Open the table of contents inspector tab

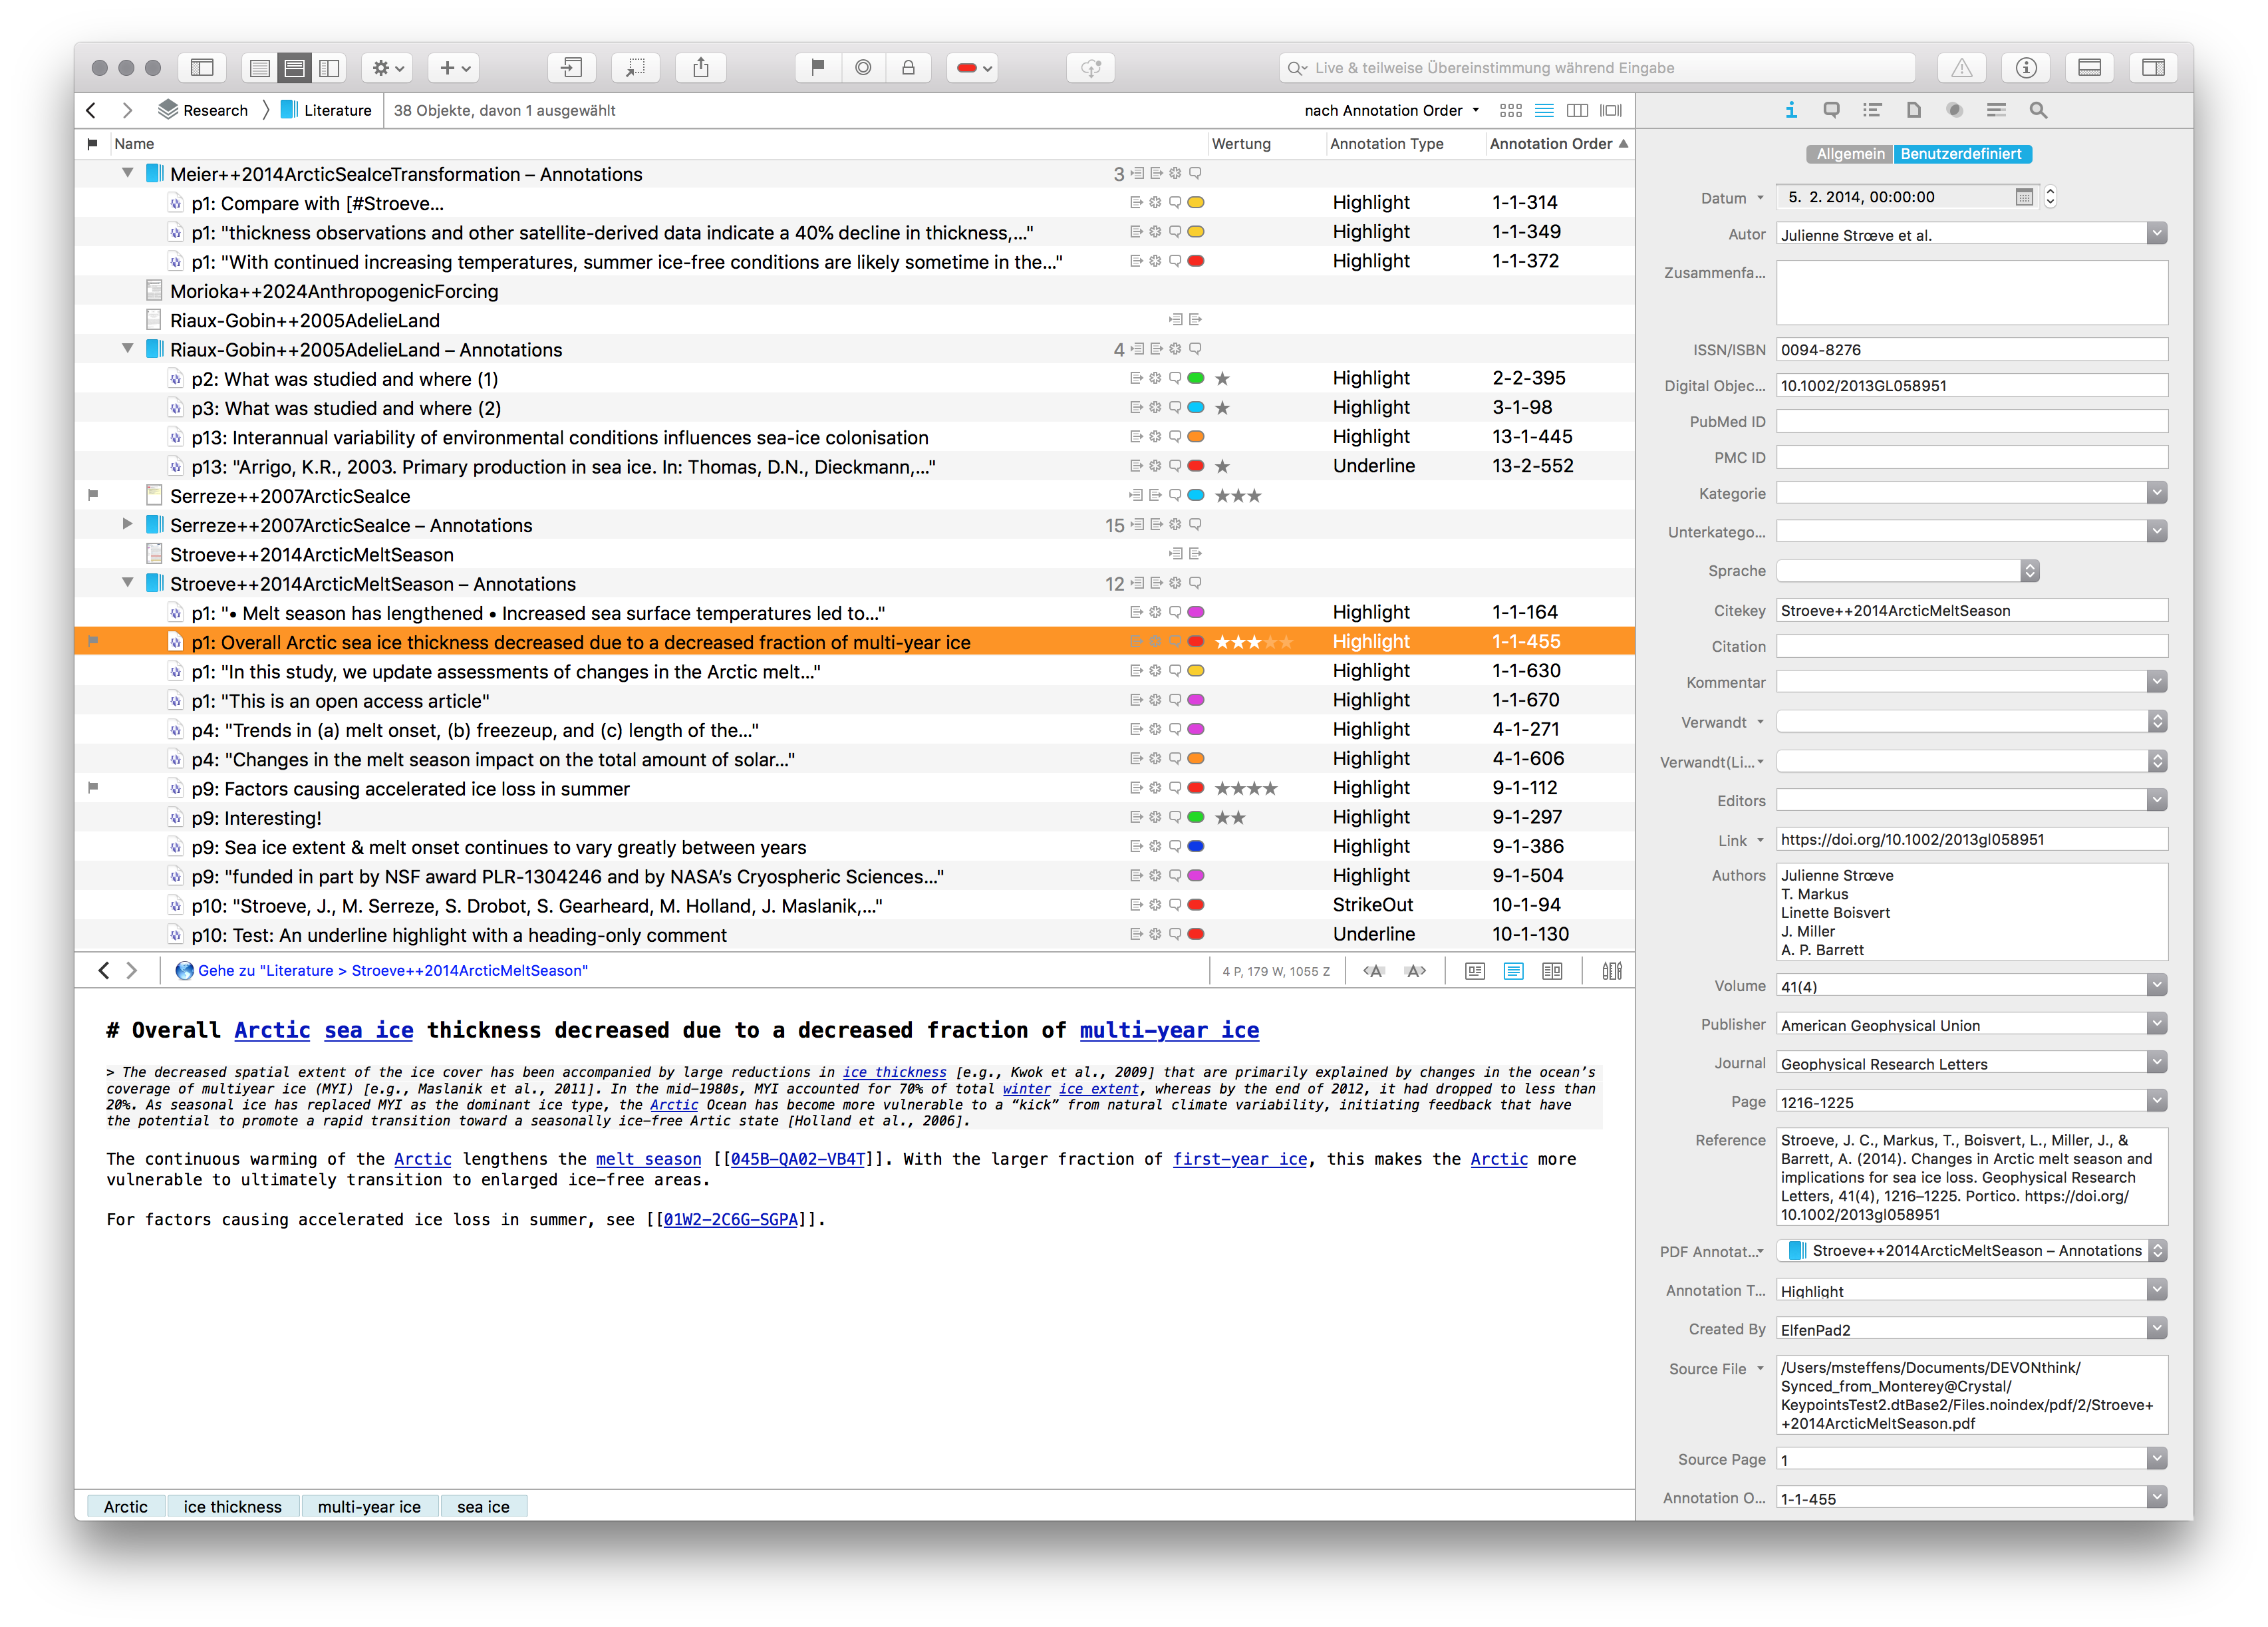(x=1872, y=110)
